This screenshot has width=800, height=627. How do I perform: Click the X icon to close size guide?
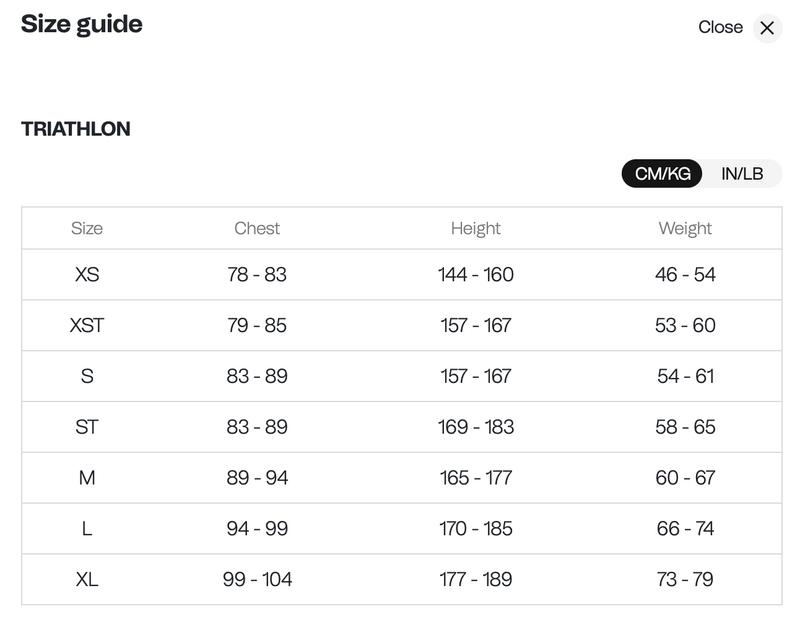[767, 28]
